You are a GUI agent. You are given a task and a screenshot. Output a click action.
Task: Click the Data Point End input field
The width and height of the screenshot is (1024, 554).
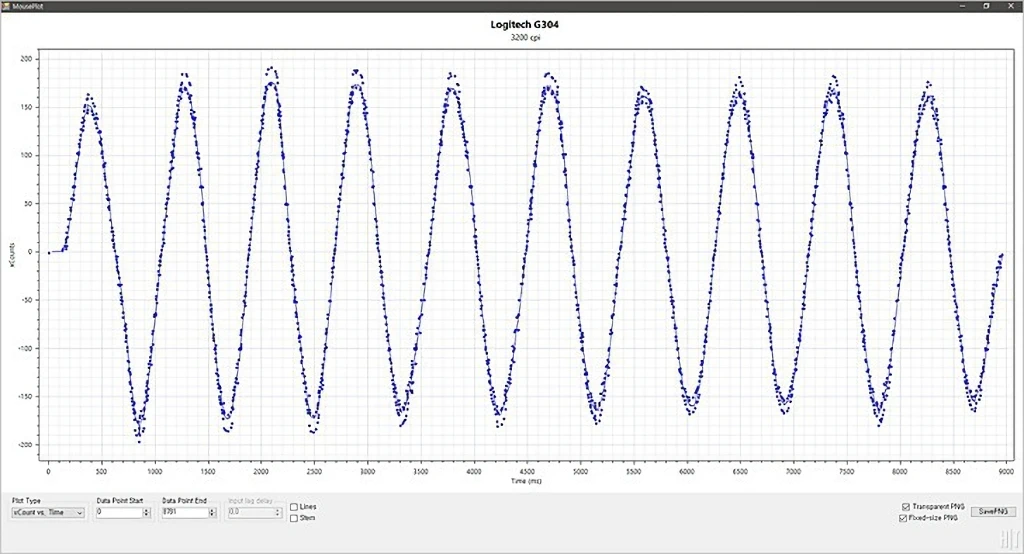(x=185, y=513)
